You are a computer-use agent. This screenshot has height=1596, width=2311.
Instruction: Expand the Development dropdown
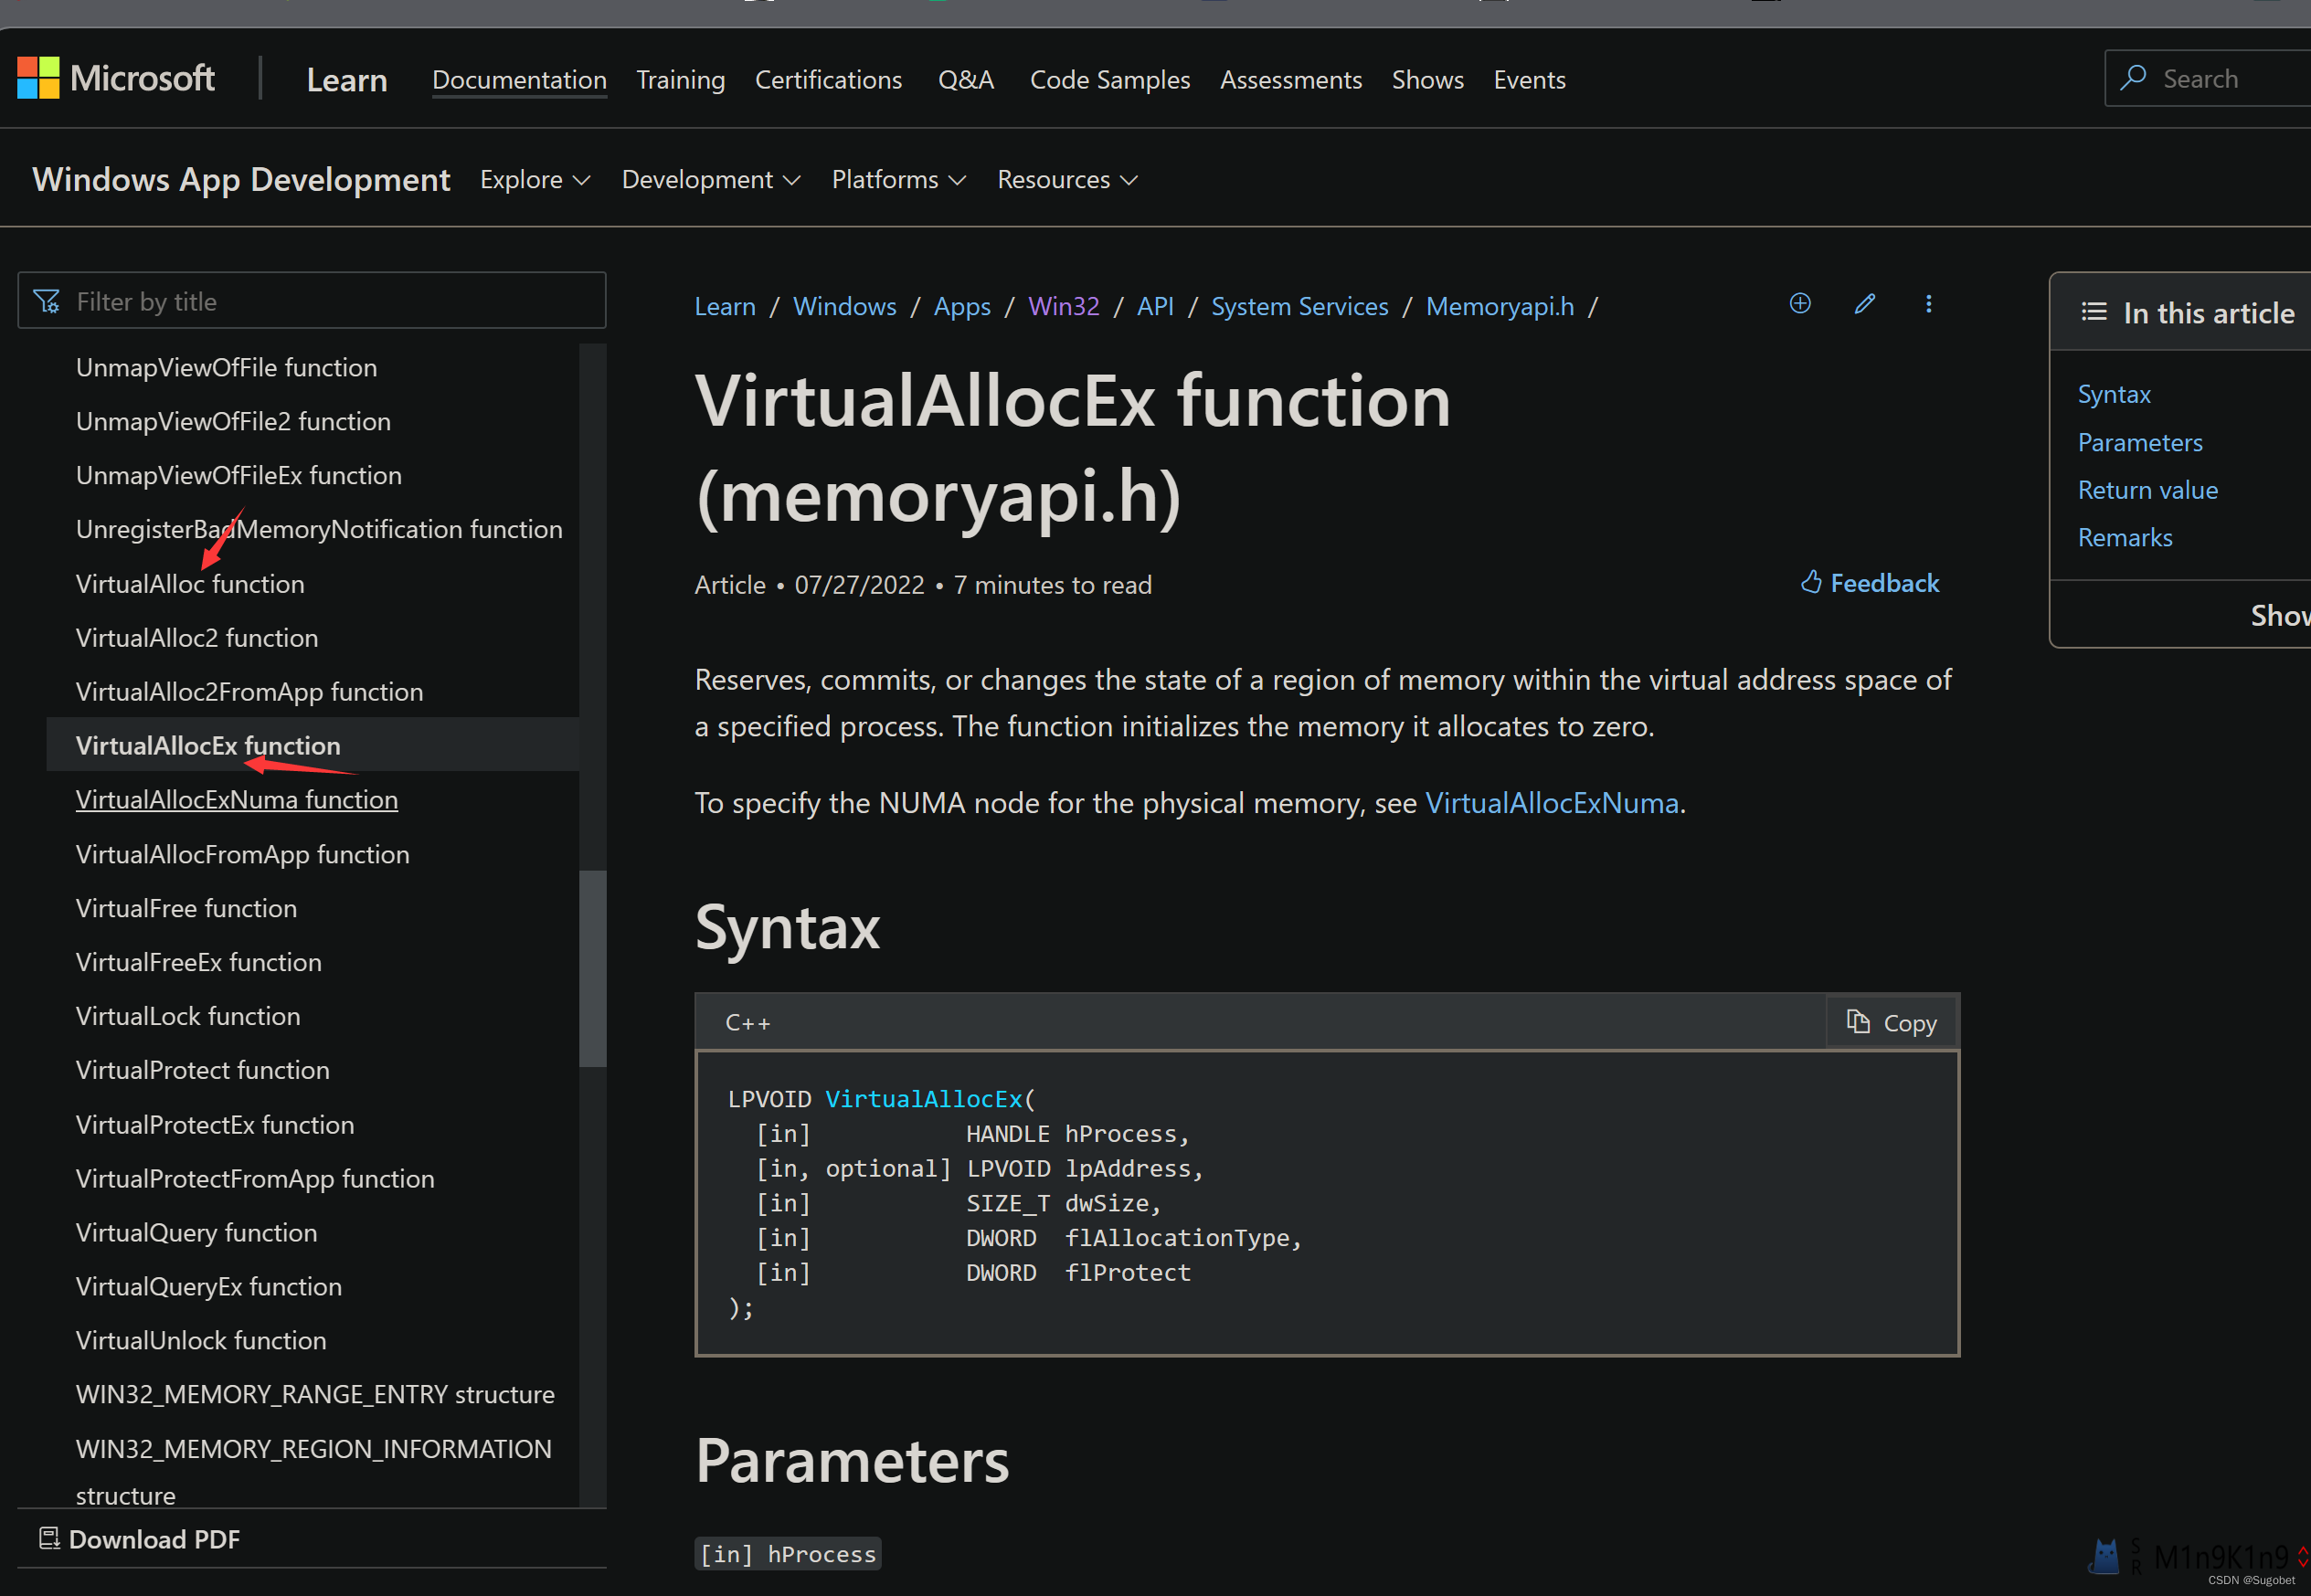point(711,180)
